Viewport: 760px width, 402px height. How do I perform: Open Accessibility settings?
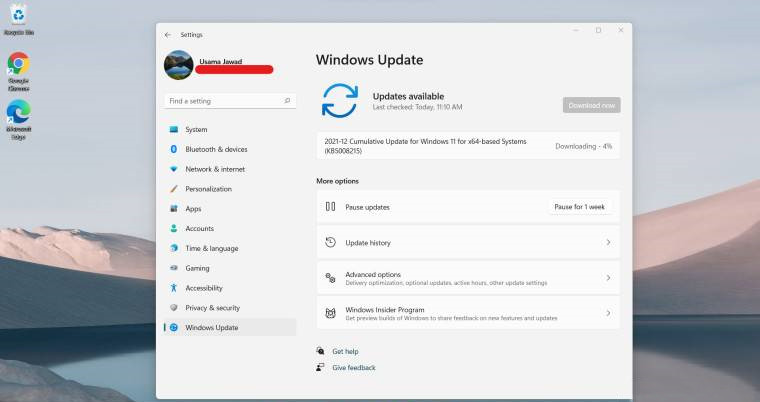pos(230,288)
